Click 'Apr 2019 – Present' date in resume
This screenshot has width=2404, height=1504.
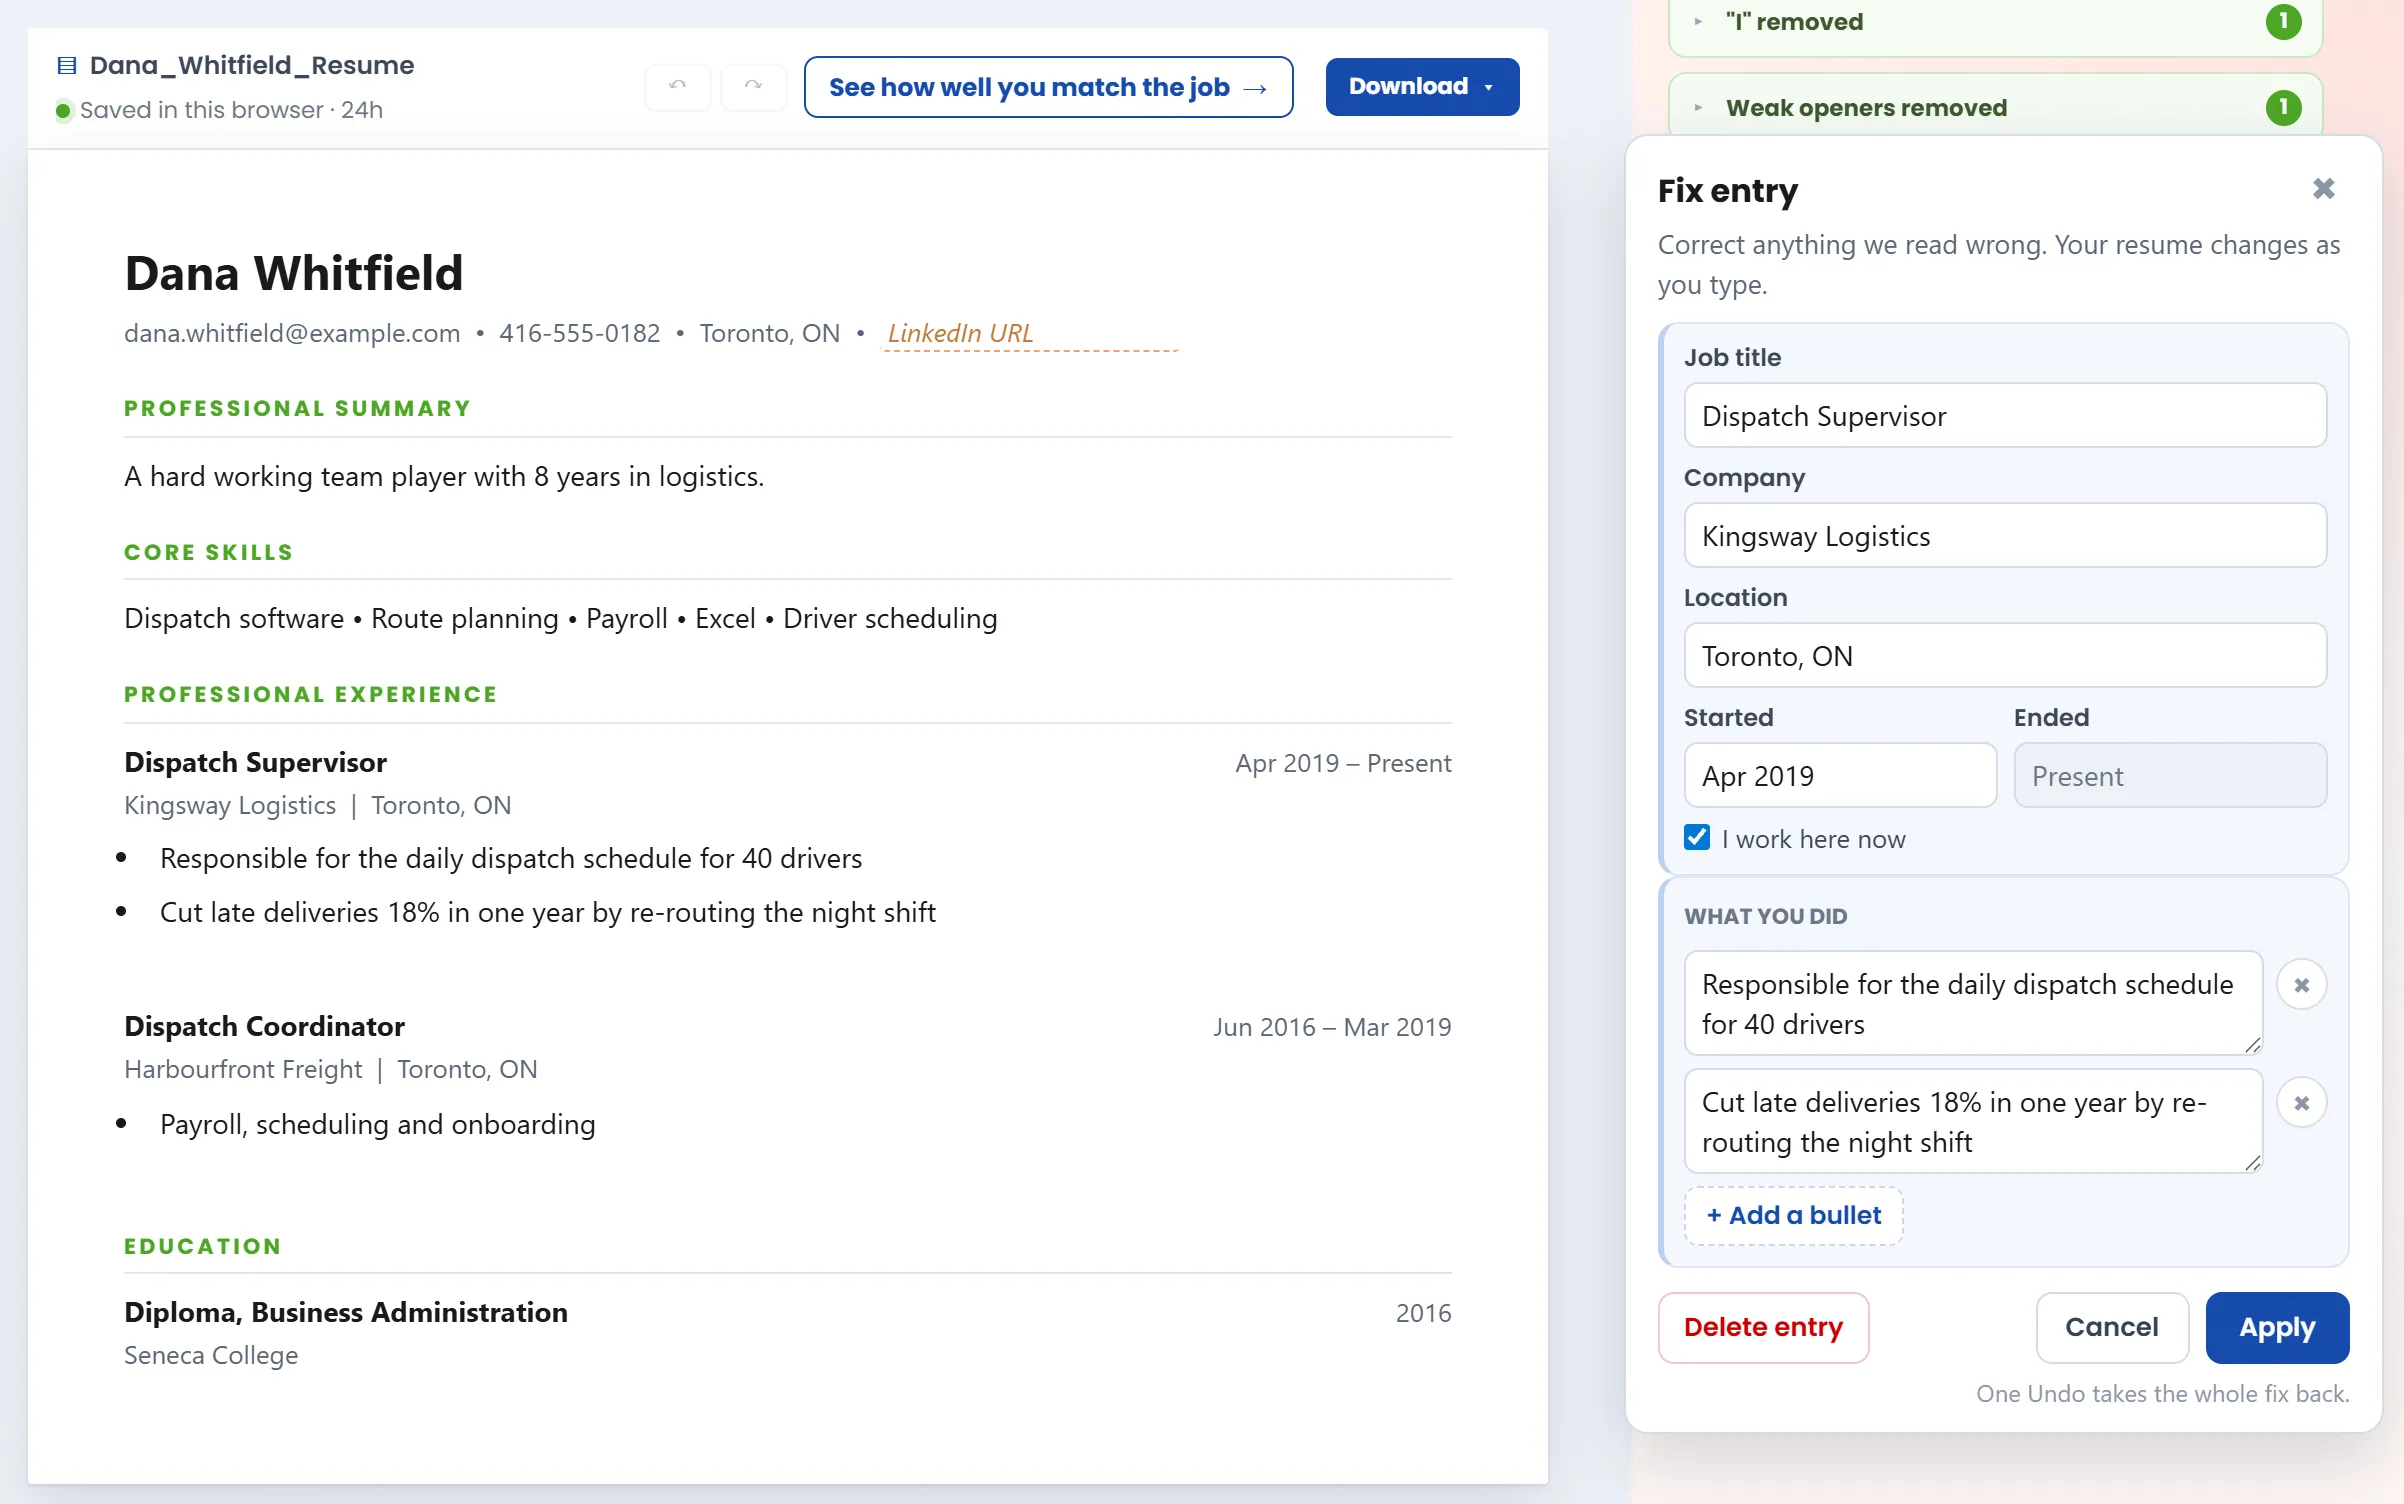(x=1343, y=763)
